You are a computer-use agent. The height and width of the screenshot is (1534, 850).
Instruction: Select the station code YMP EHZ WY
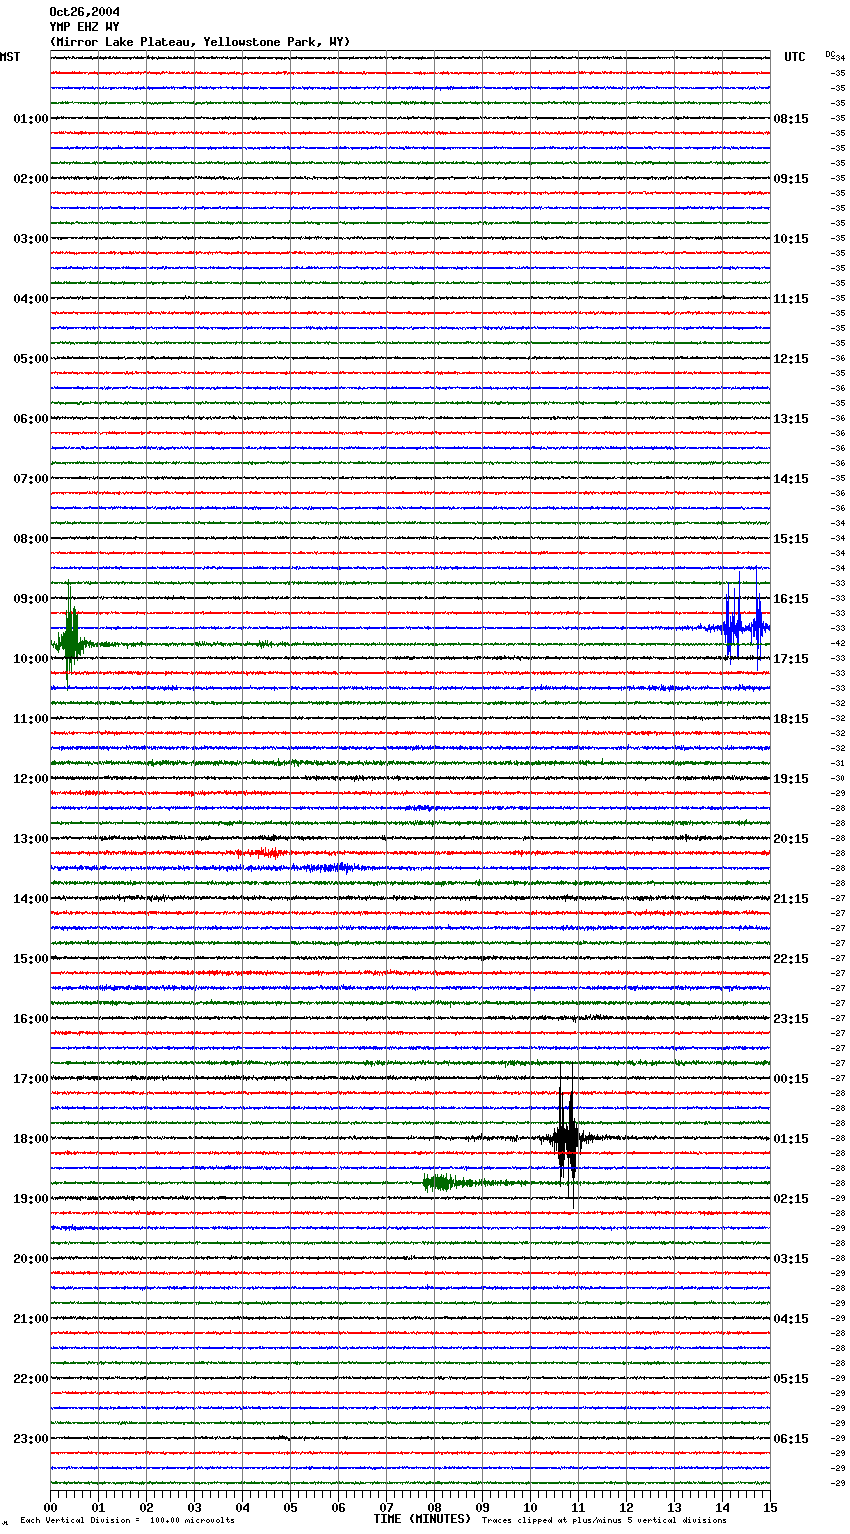click(84, 27)
